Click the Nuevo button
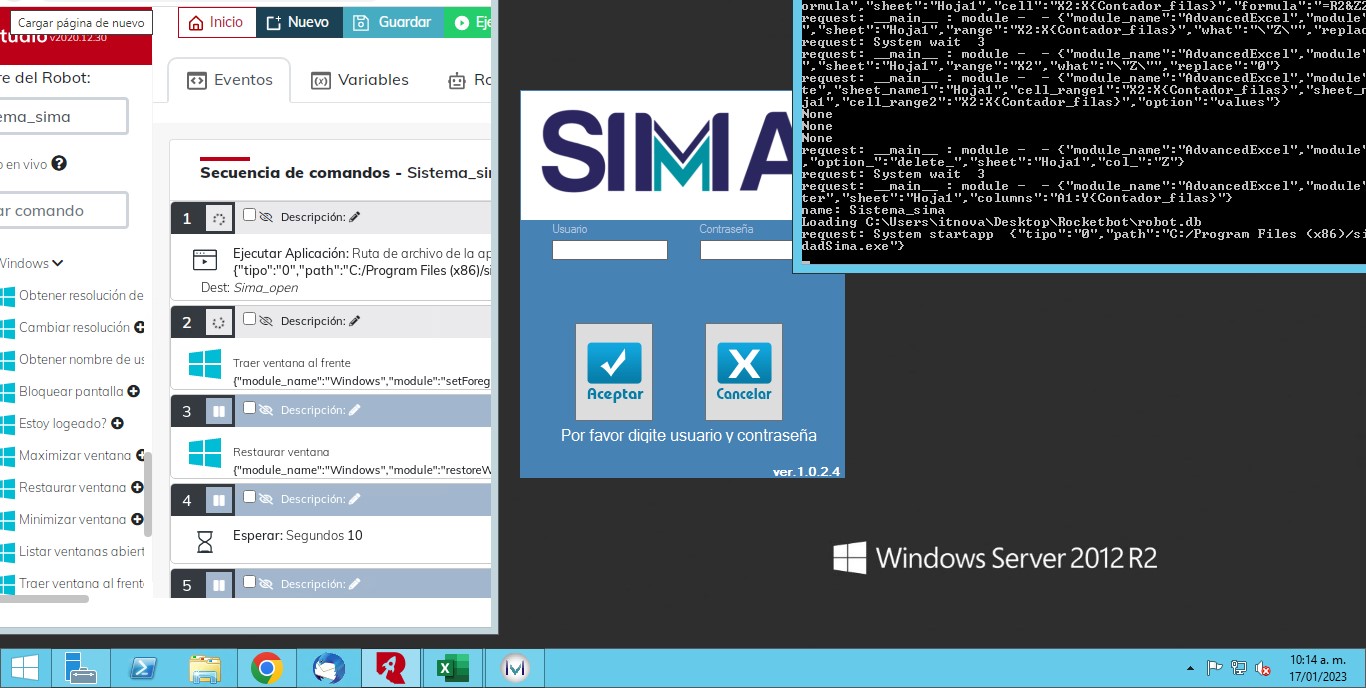 (x=299, y=22)
